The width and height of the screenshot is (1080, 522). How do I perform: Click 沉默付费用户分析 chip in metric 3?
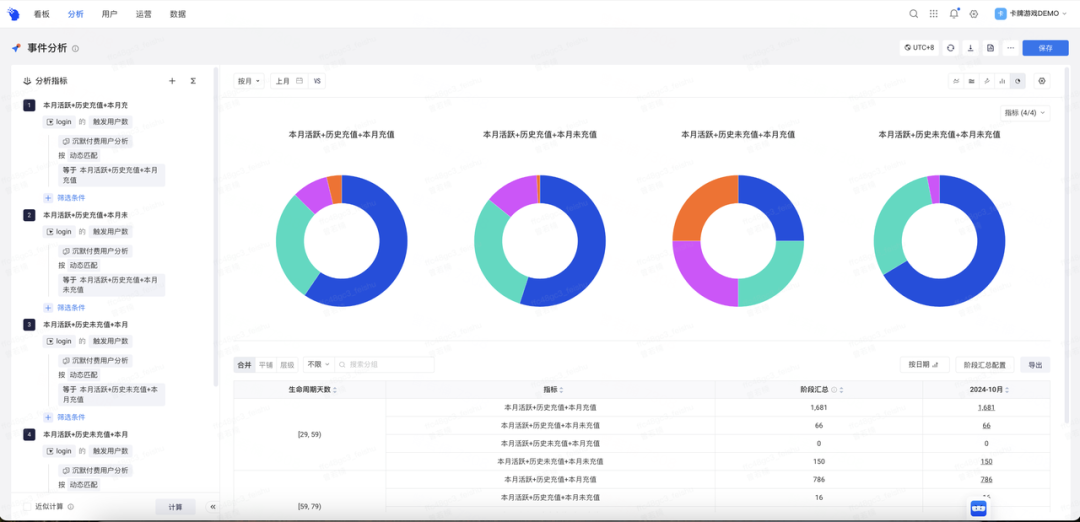pos(94,361)
